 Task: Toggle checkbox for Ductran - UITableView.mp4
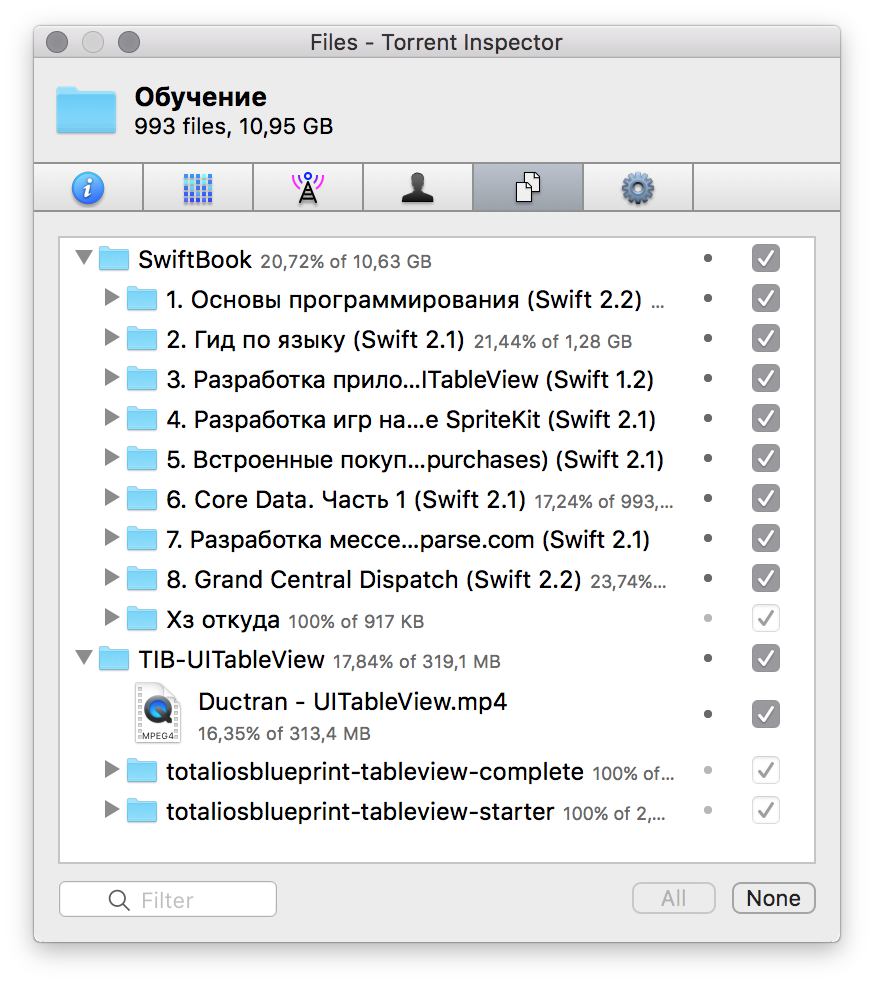click(765, 714)
